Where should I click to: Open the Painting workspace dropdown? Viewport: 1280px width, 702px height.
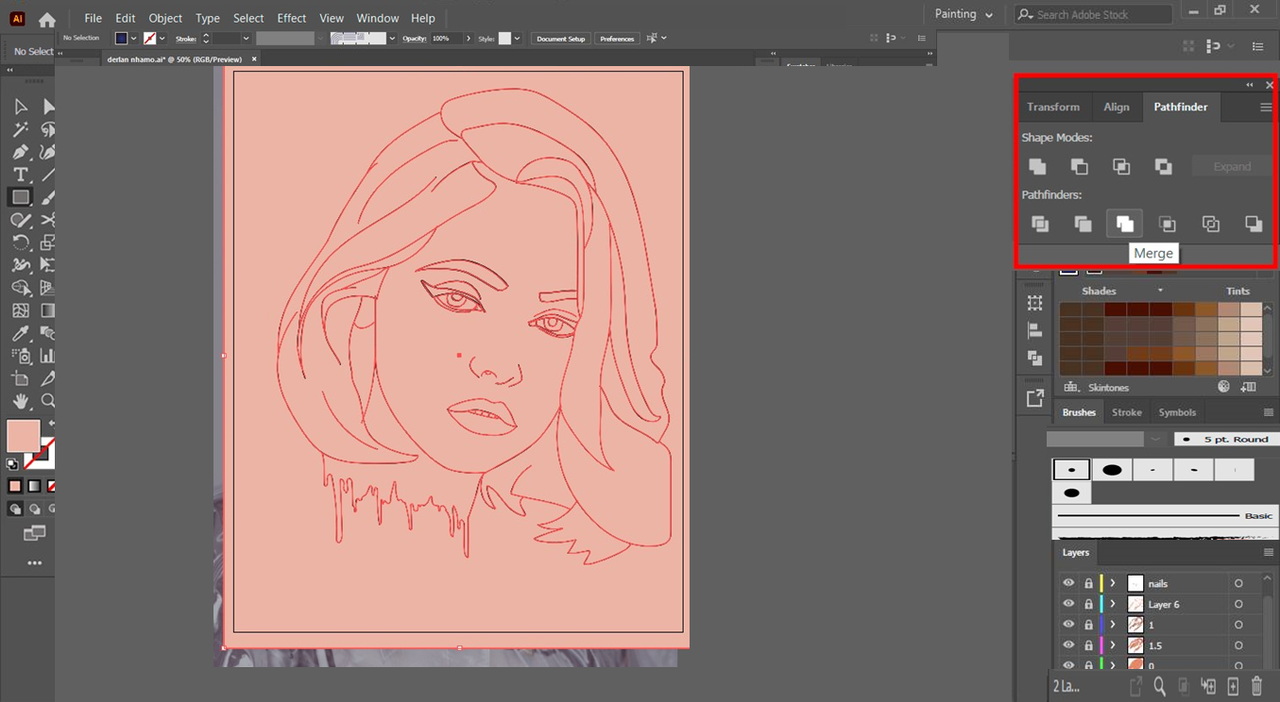tap(963, 15)
